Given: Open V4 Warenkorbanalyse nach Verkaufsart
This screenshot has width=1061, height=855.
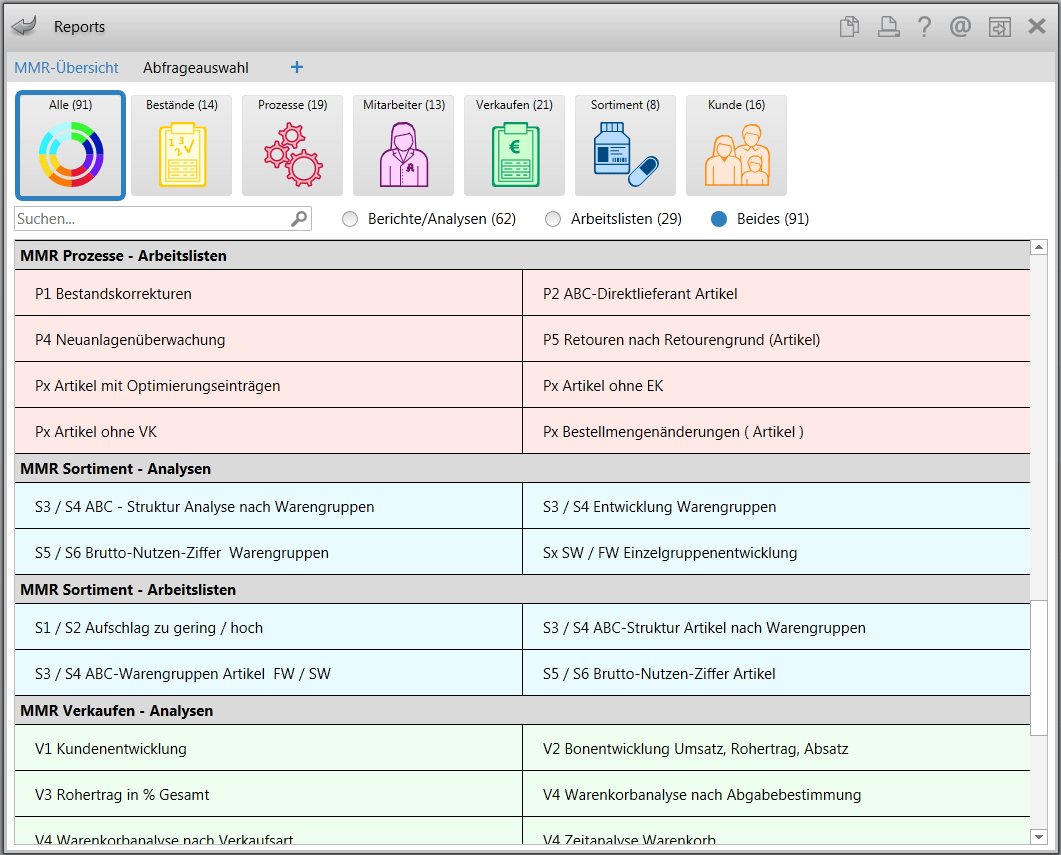Looking at the screenshot, I should pos(268,832).
